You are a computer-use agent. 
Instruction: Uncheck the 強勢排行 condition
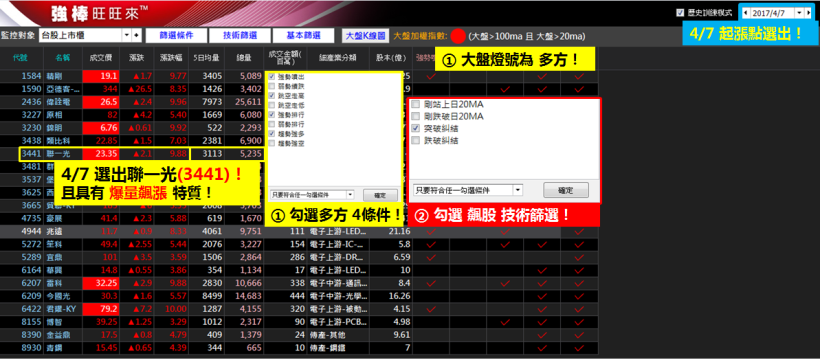[271, 115]
